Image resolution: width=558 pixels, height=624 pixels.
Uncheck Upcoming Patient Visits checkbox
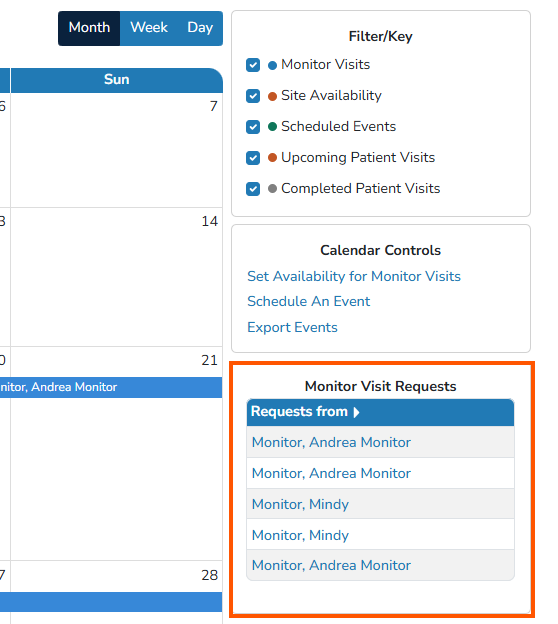point(253,158)
